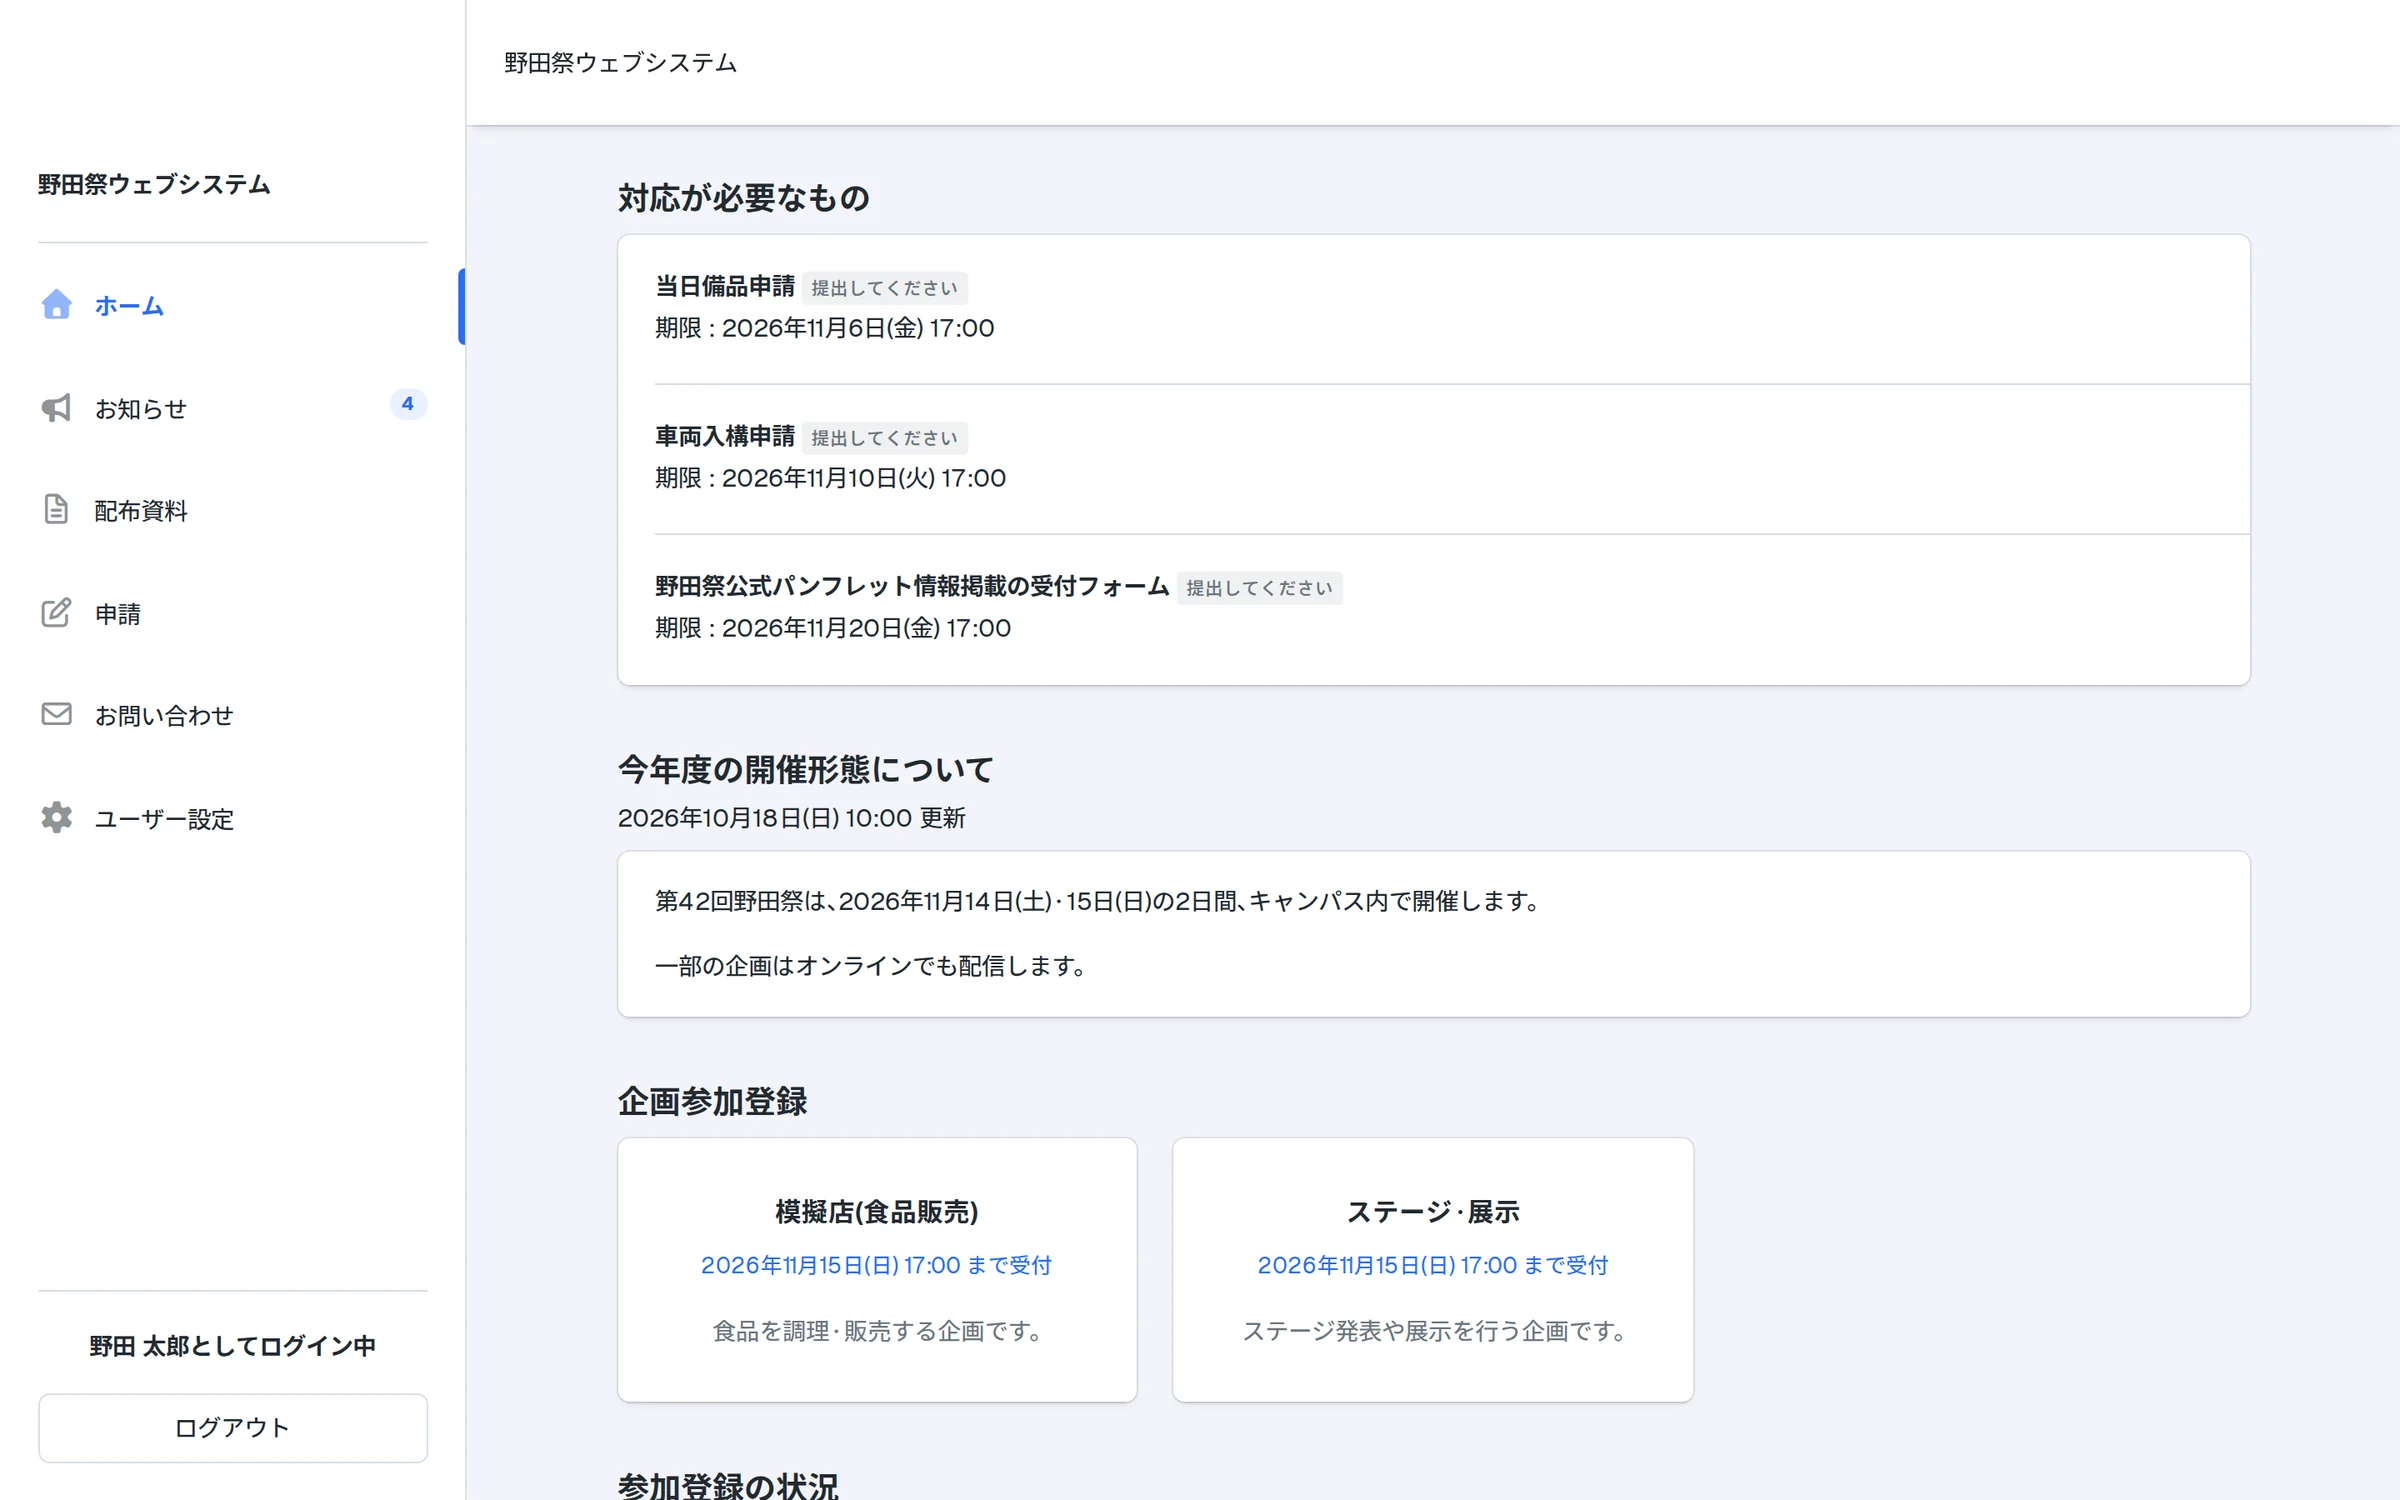Navigate to 申請 page
Screen dimensions: 2400x1500
tap(233, 613)
